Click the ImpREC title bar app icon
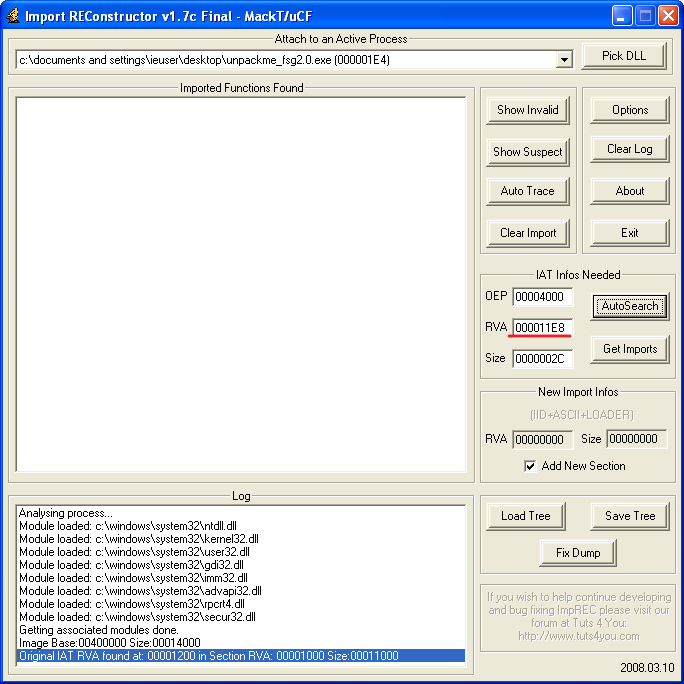 coord(13,16)
